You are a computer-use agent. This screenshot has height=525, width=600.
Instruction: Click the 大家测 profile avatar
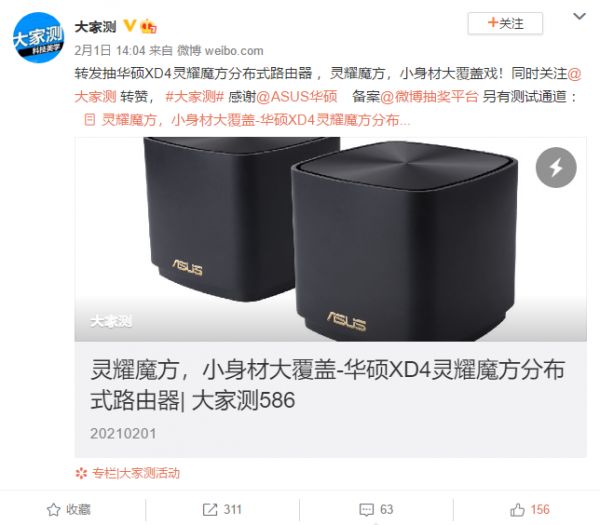pyautogui.click(x=38, y=38)
